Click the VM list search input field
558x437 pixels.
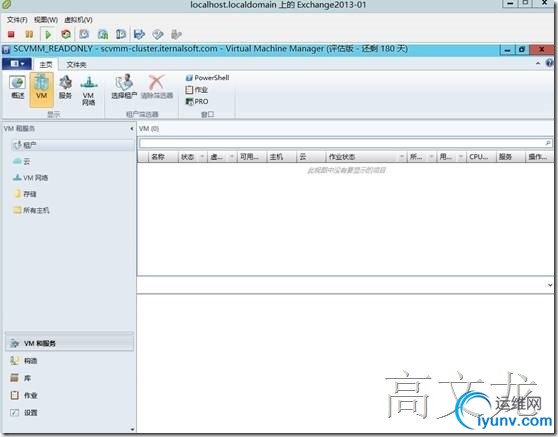click(x=342, y=143)
